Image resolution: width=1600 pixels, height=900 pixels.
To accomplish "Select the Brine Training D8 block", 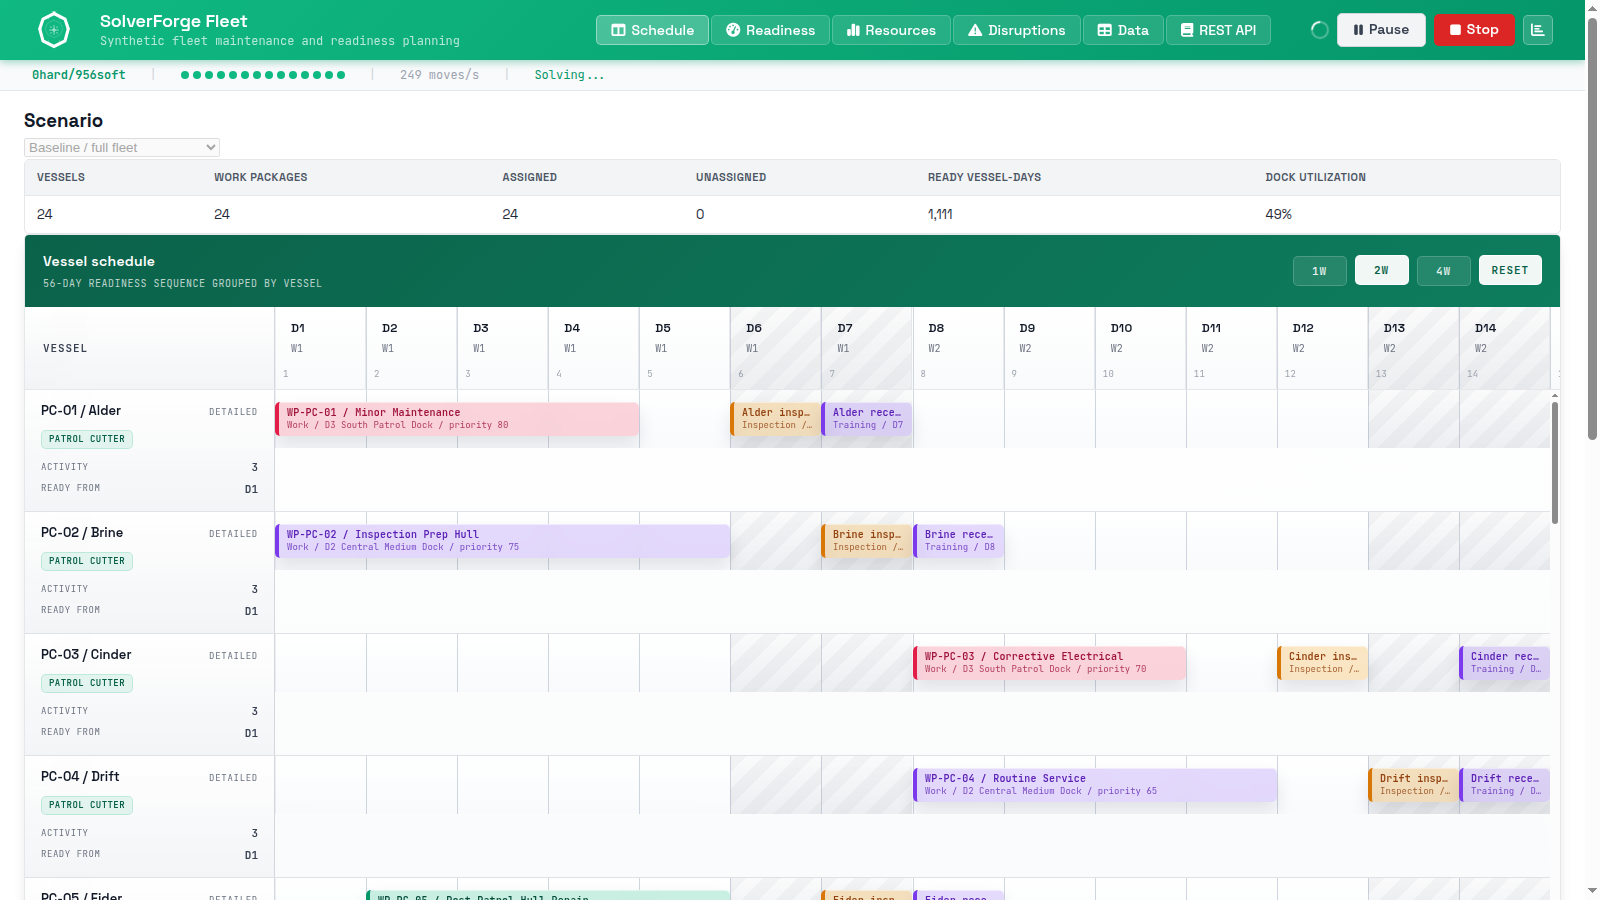I will (958, 541).
